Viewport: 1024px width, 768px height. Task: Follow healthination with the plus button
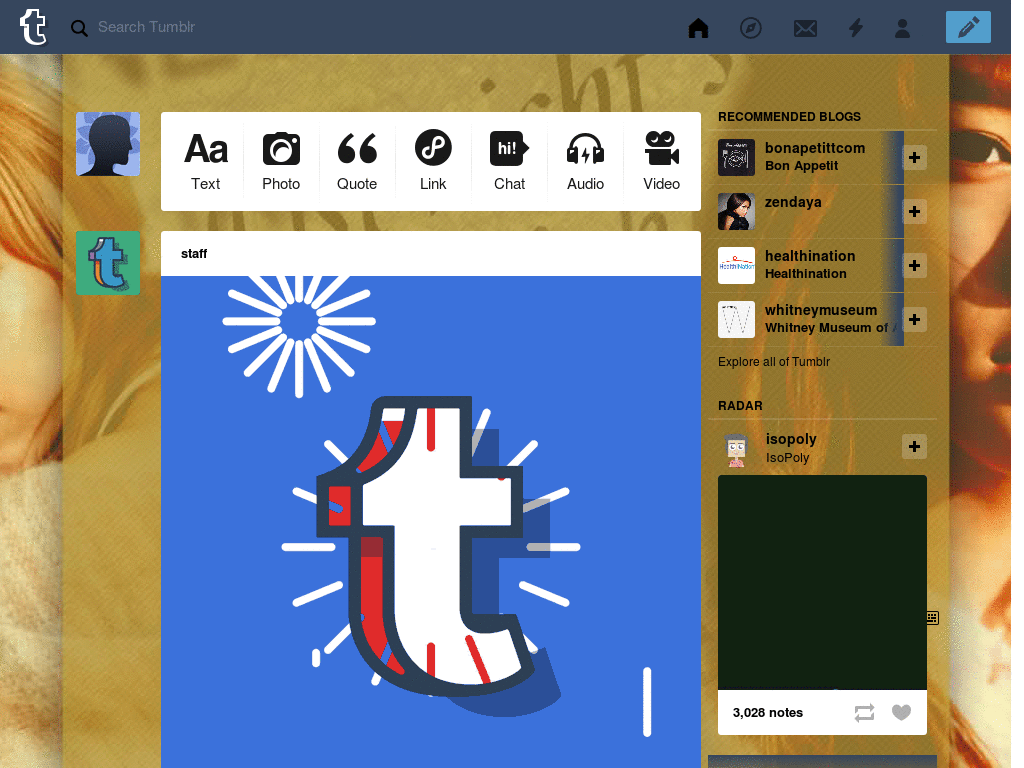coord(914,266)
